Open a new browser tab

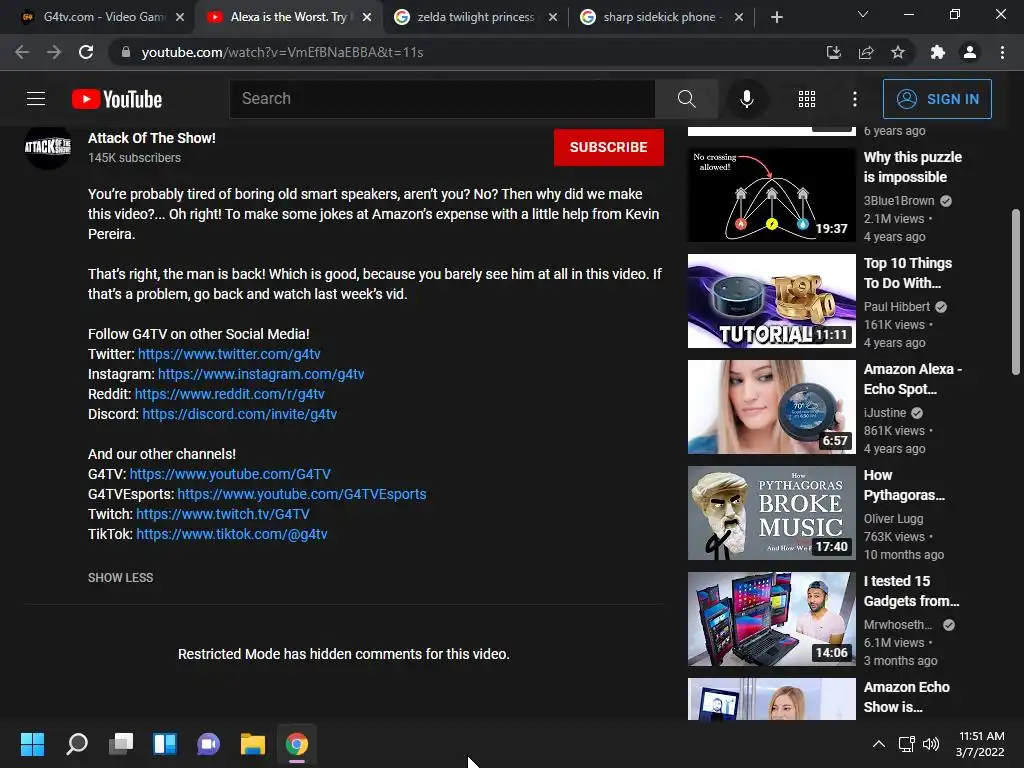[776, 17]
